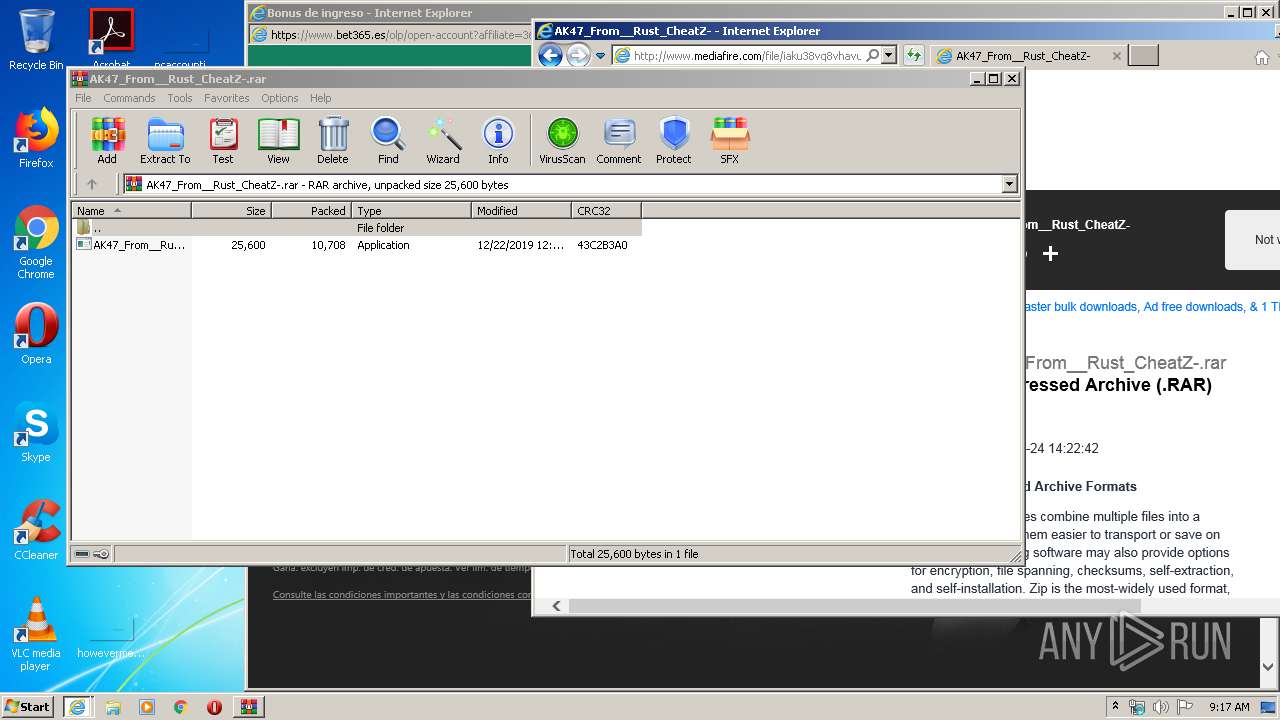Sort by the Size column header
This screenshot has height=720, width=1280.
coord(231,210)
